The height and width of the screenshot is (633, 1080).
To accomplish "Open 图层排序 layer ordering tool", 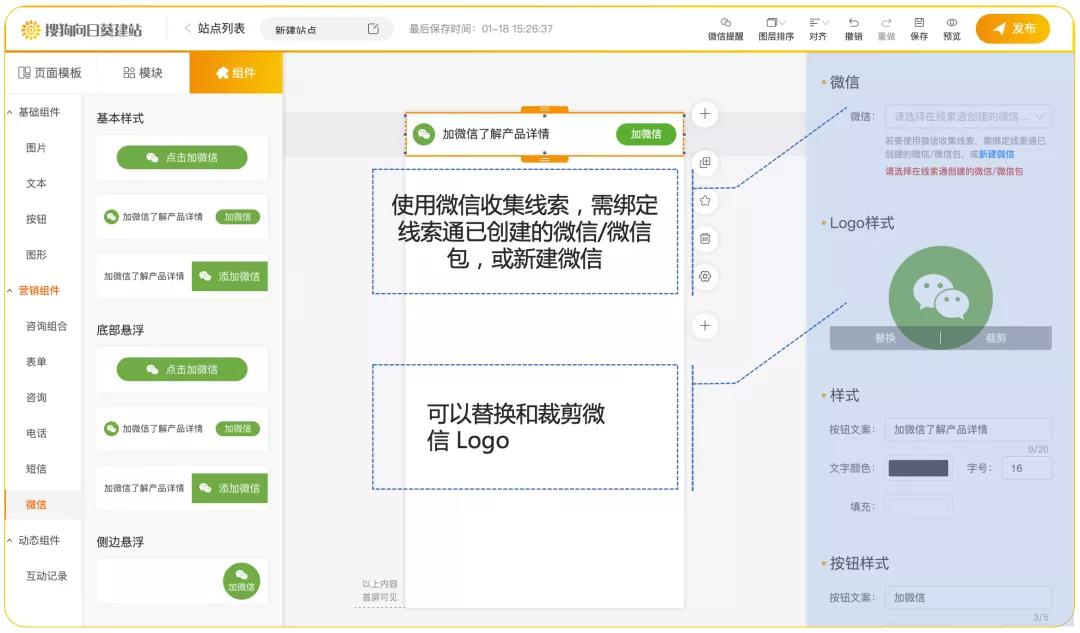I will tap(776, 29).
